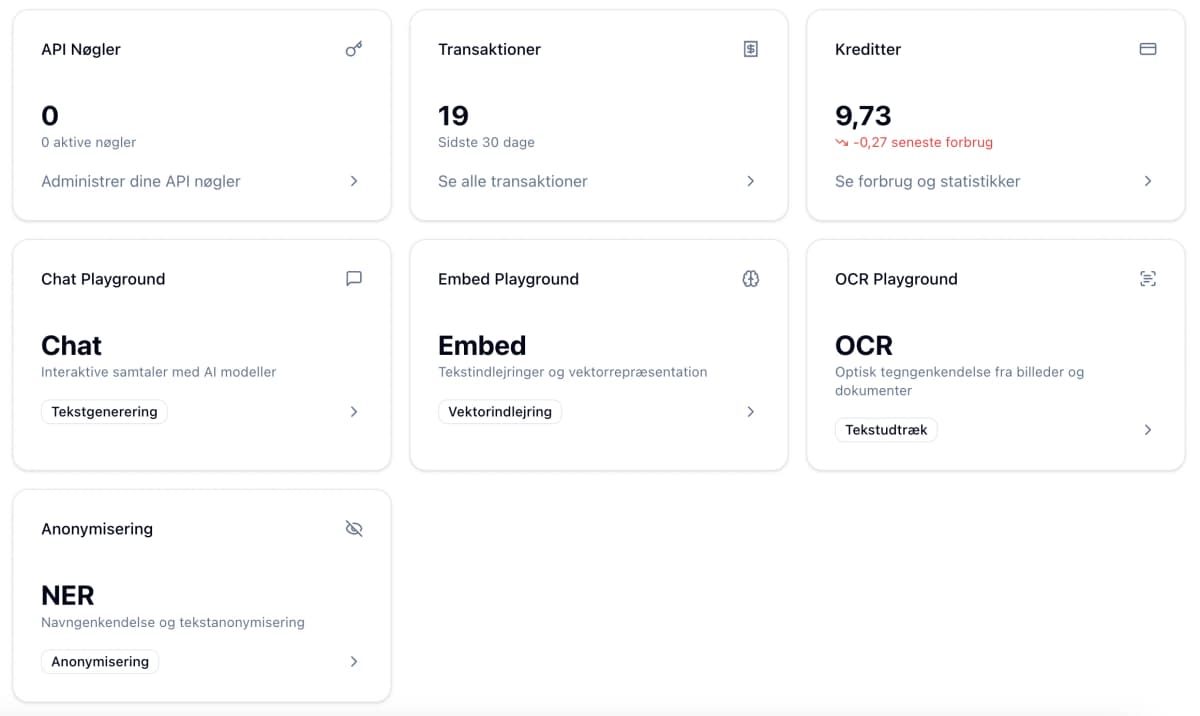Click the brain icon on Embed Playground
1200x716 pixels.
[x=751, y=279]
